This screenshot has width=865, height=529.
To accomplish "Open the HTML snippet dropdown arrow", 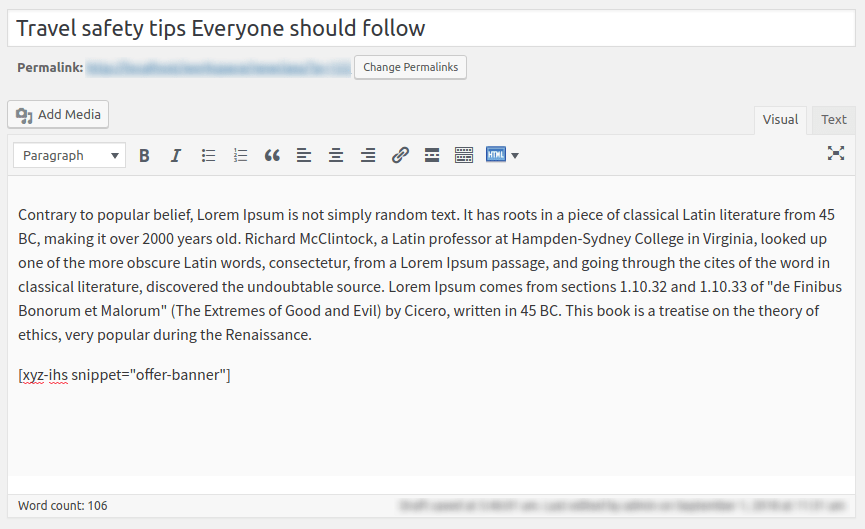I will [515, 156].
